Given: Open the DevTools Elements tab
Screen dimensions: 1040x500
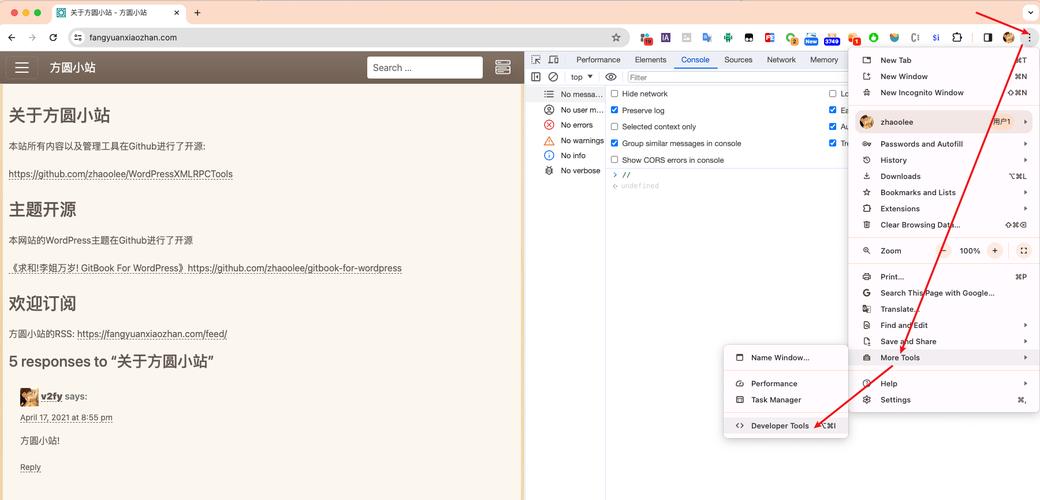Looking at the screenshot, I should pos(650,60).
